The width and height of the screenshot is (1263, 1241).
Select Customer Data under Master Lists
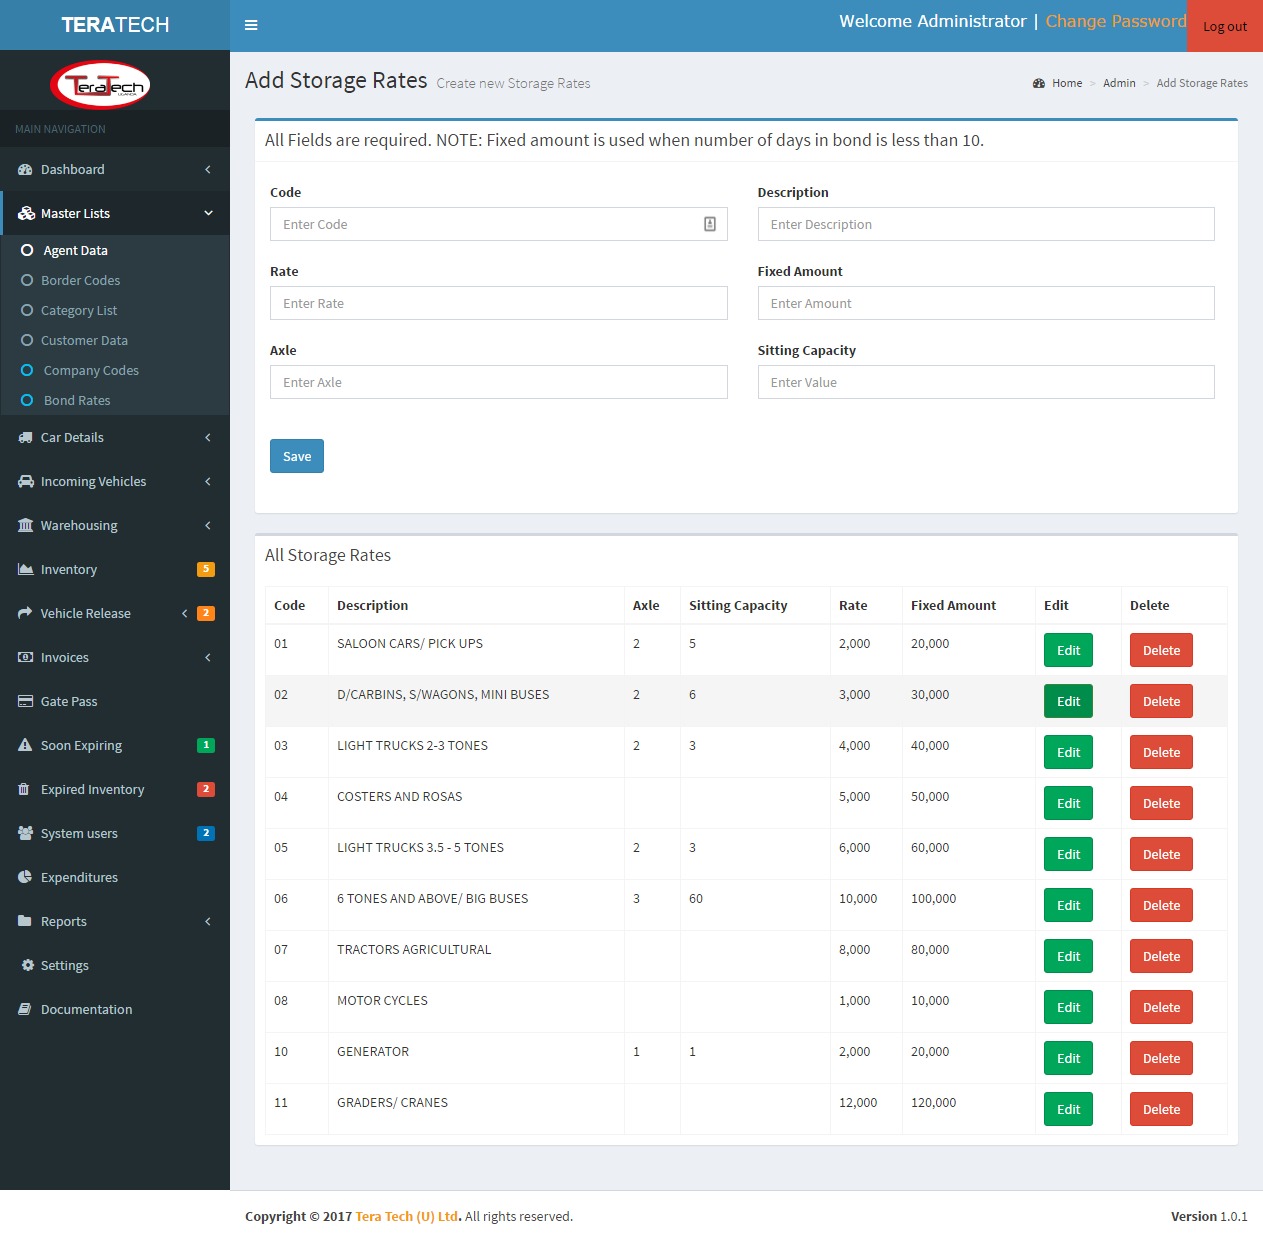[x=85, y=340]
